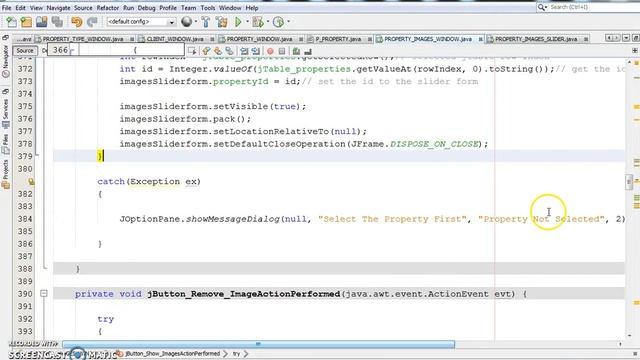
Task: Run the project with green play icon
Action: tap(238, 22)
